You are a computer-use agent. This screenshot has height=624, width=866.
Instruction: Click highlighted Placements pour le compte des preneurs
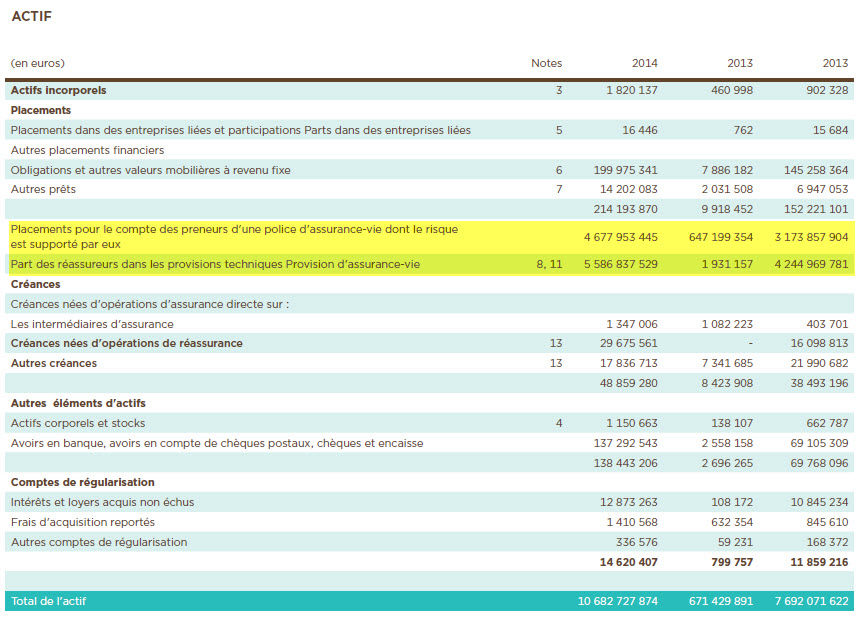[x=234, y=237]
